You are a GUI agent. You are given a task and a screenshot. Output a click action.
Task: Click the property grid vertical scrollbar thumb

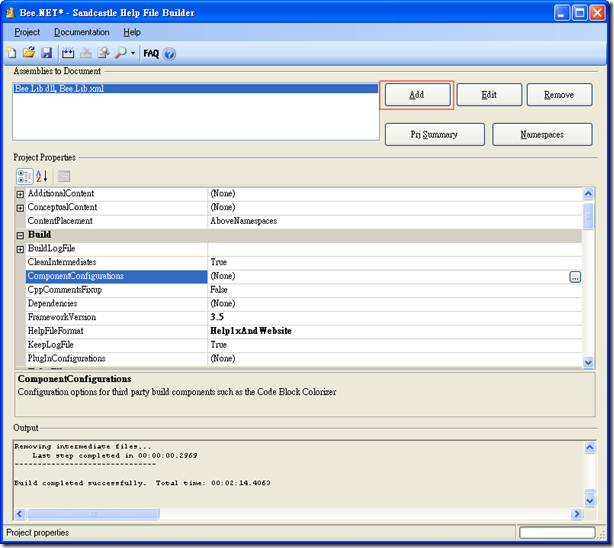click(x=588, y=216)
